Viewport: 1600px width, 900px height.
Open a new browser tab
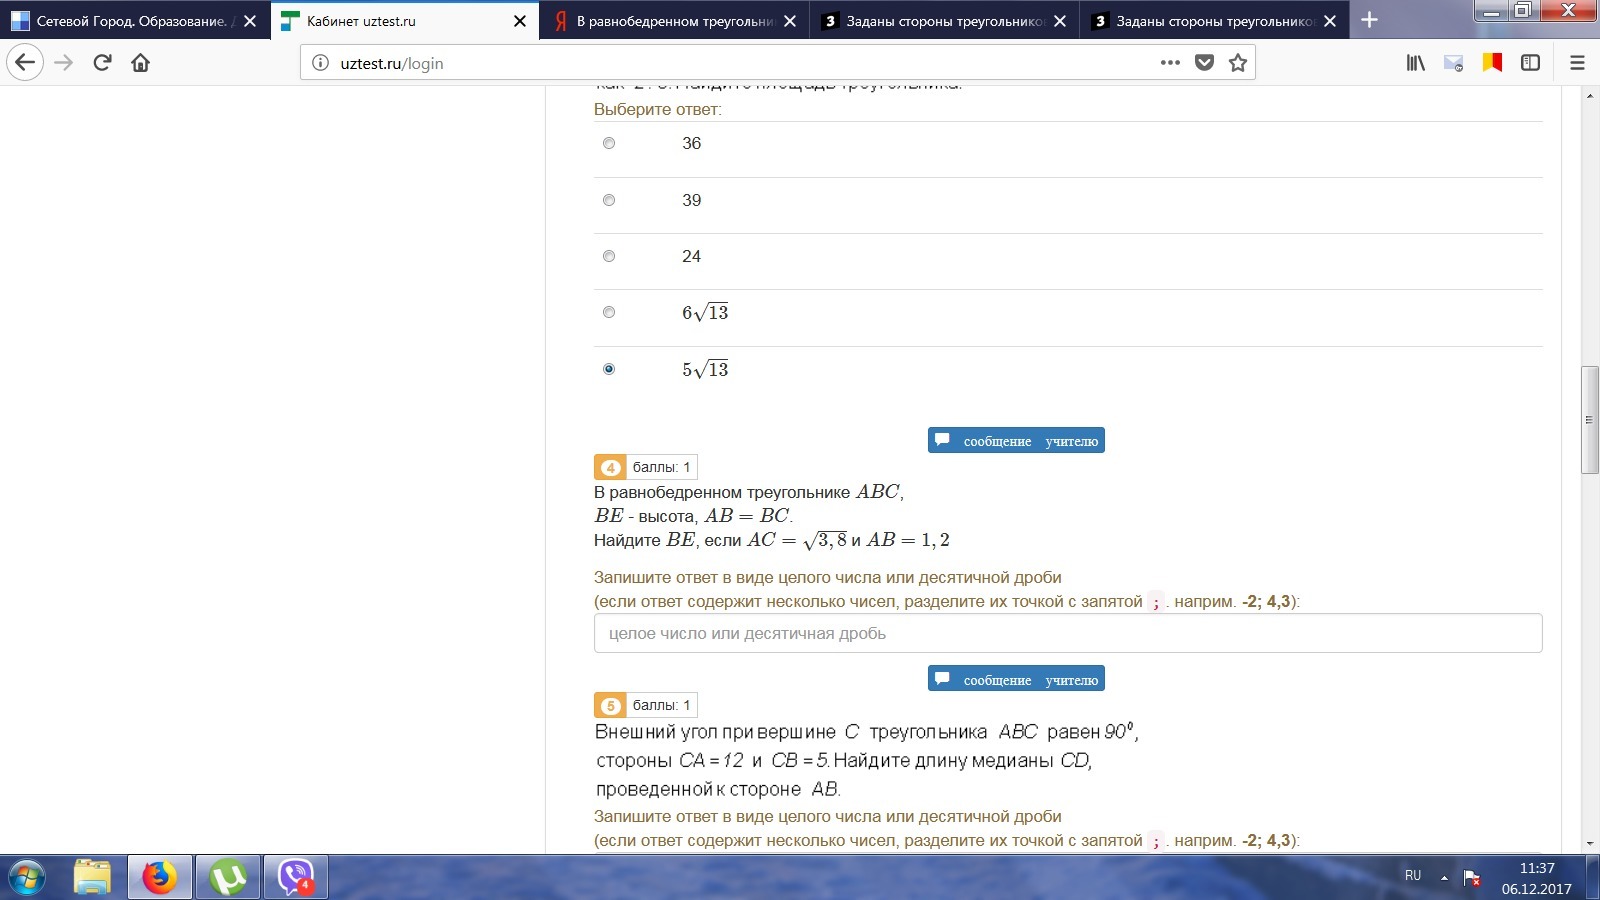tap(1370, 21)
